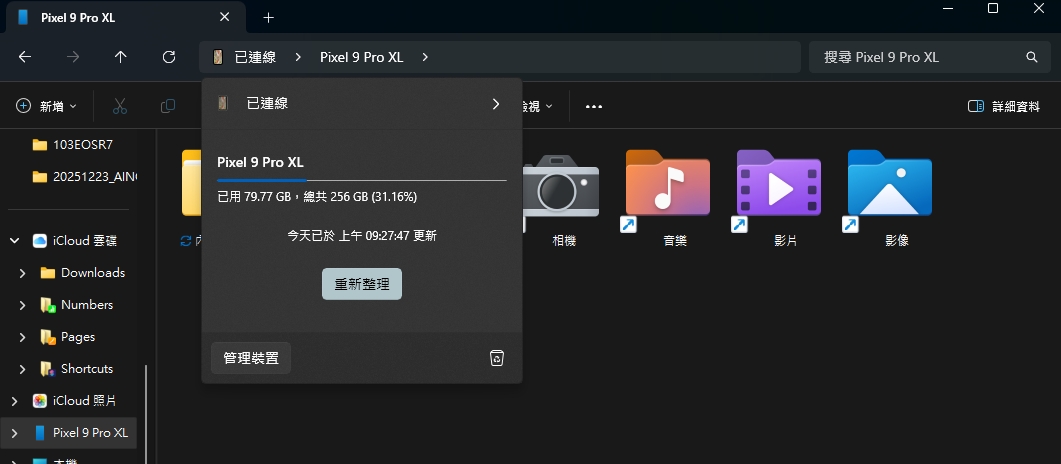Viewport: 1061px width, 464px height.
Task: Expand chevron after 已連線 in address bar
Action: 298,57
